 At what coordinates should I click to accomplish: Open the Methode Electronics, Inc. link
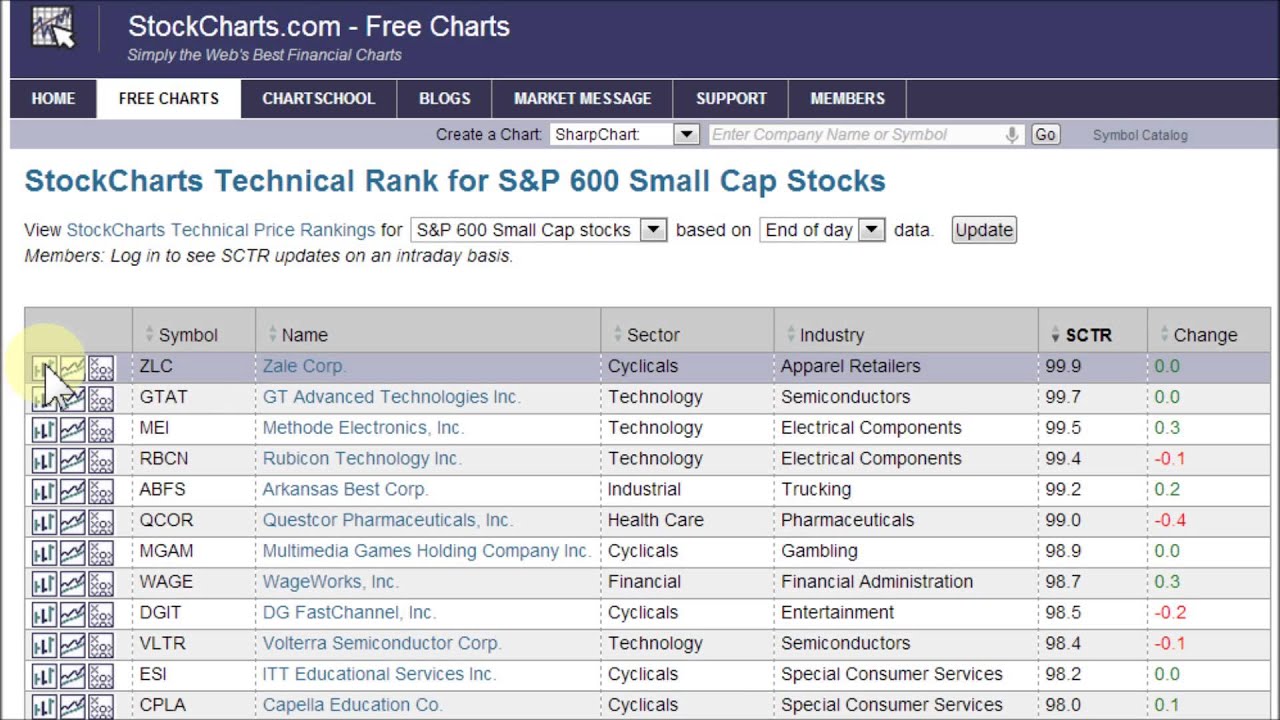click(x=363, y=428)
